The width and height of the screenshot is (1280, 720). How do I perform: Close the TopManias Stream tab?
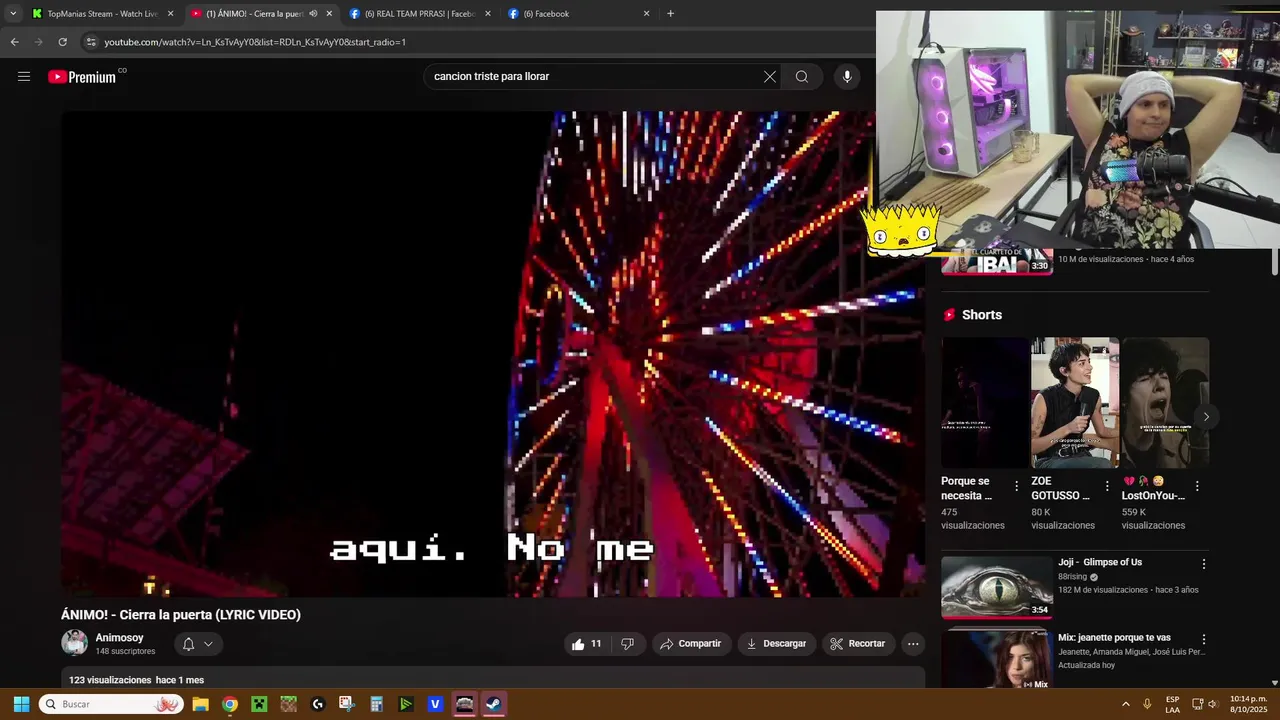170,14
